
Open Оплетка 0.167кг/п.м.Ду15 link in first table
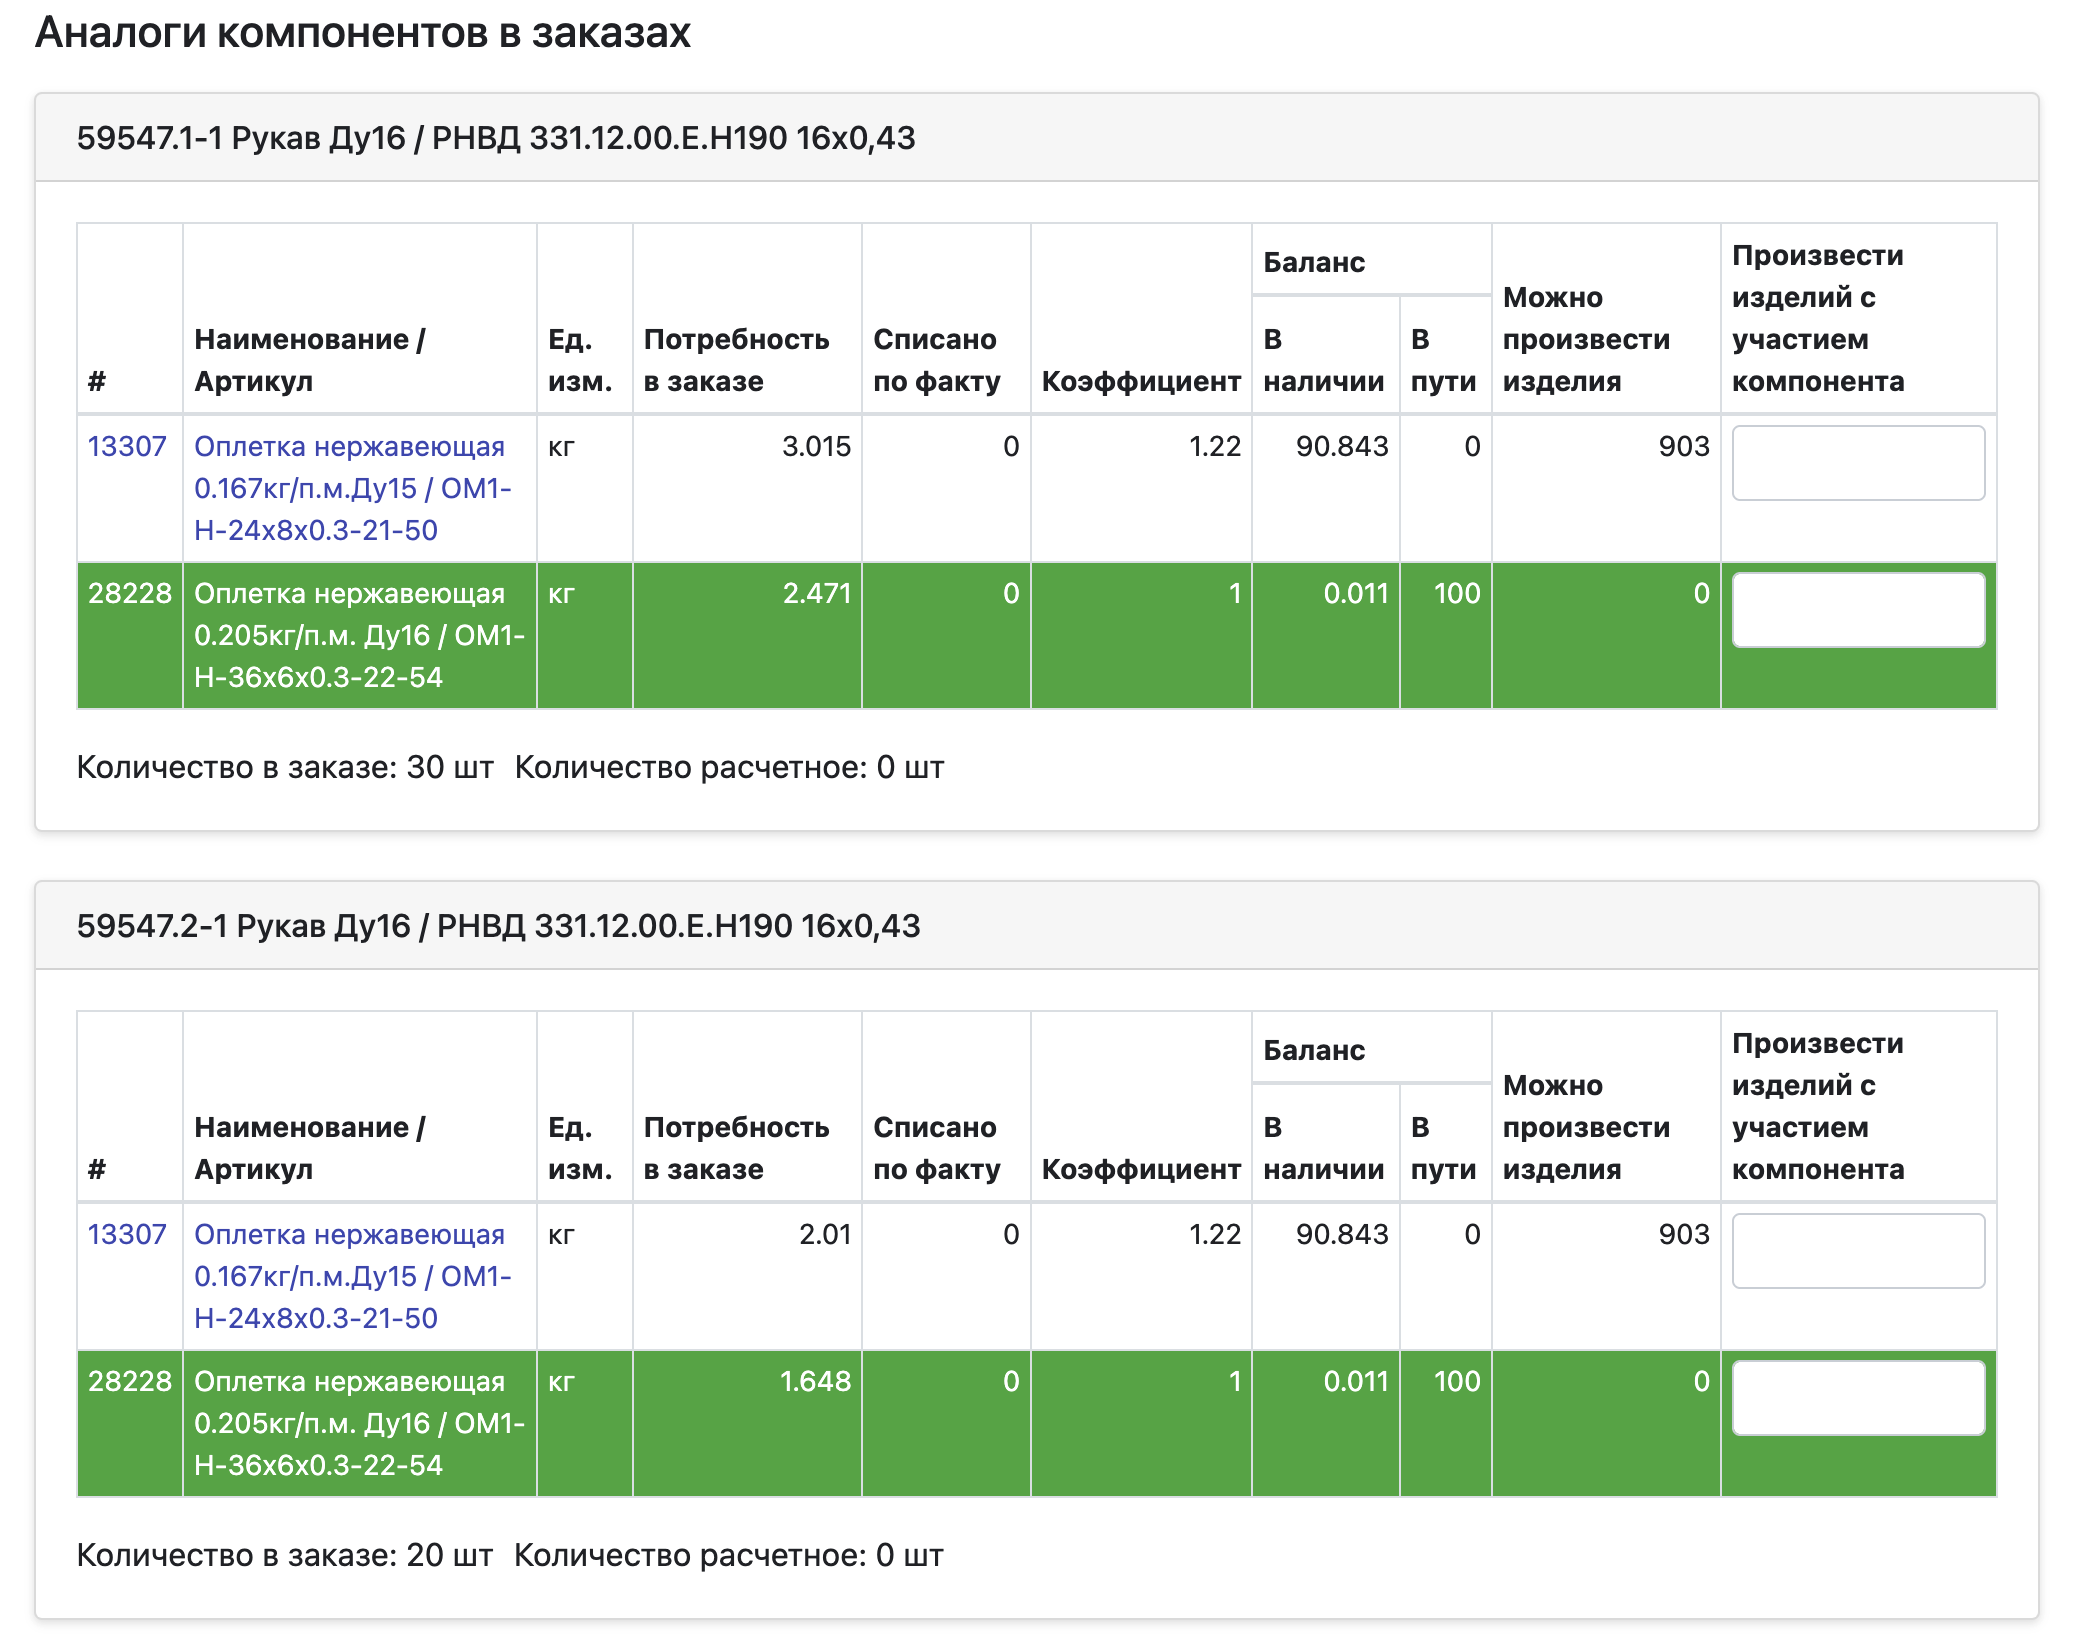(x=351, y=488)
